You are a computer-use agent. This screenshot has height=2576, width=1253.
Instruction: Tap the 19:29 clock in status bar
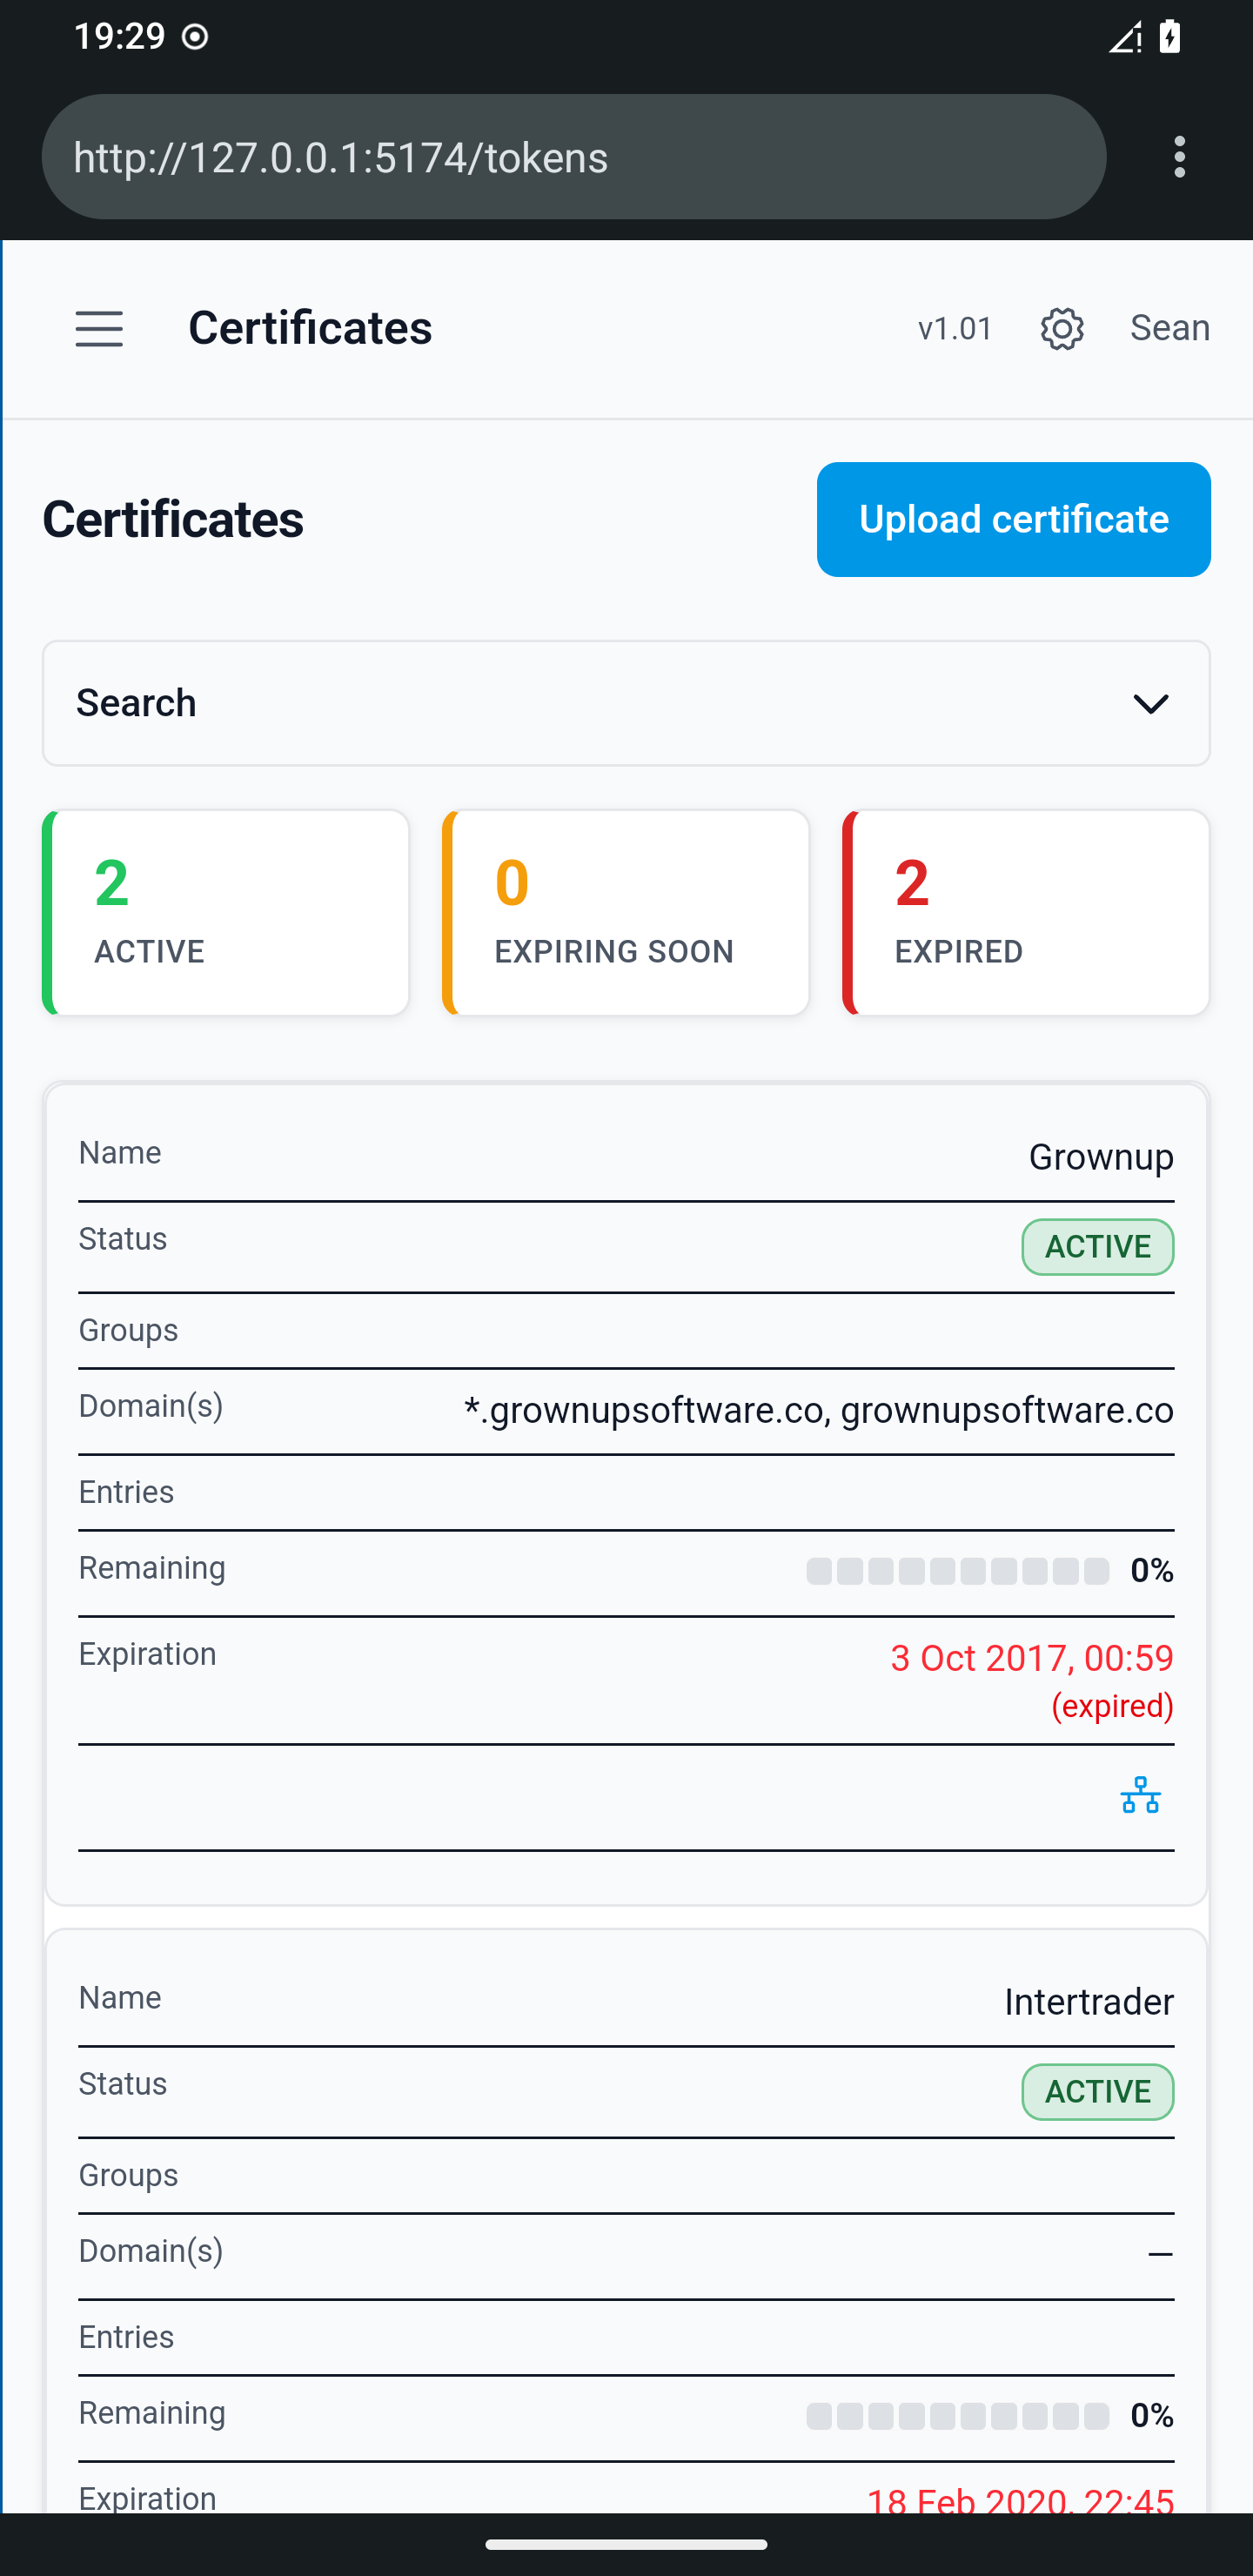click(119, 37)
